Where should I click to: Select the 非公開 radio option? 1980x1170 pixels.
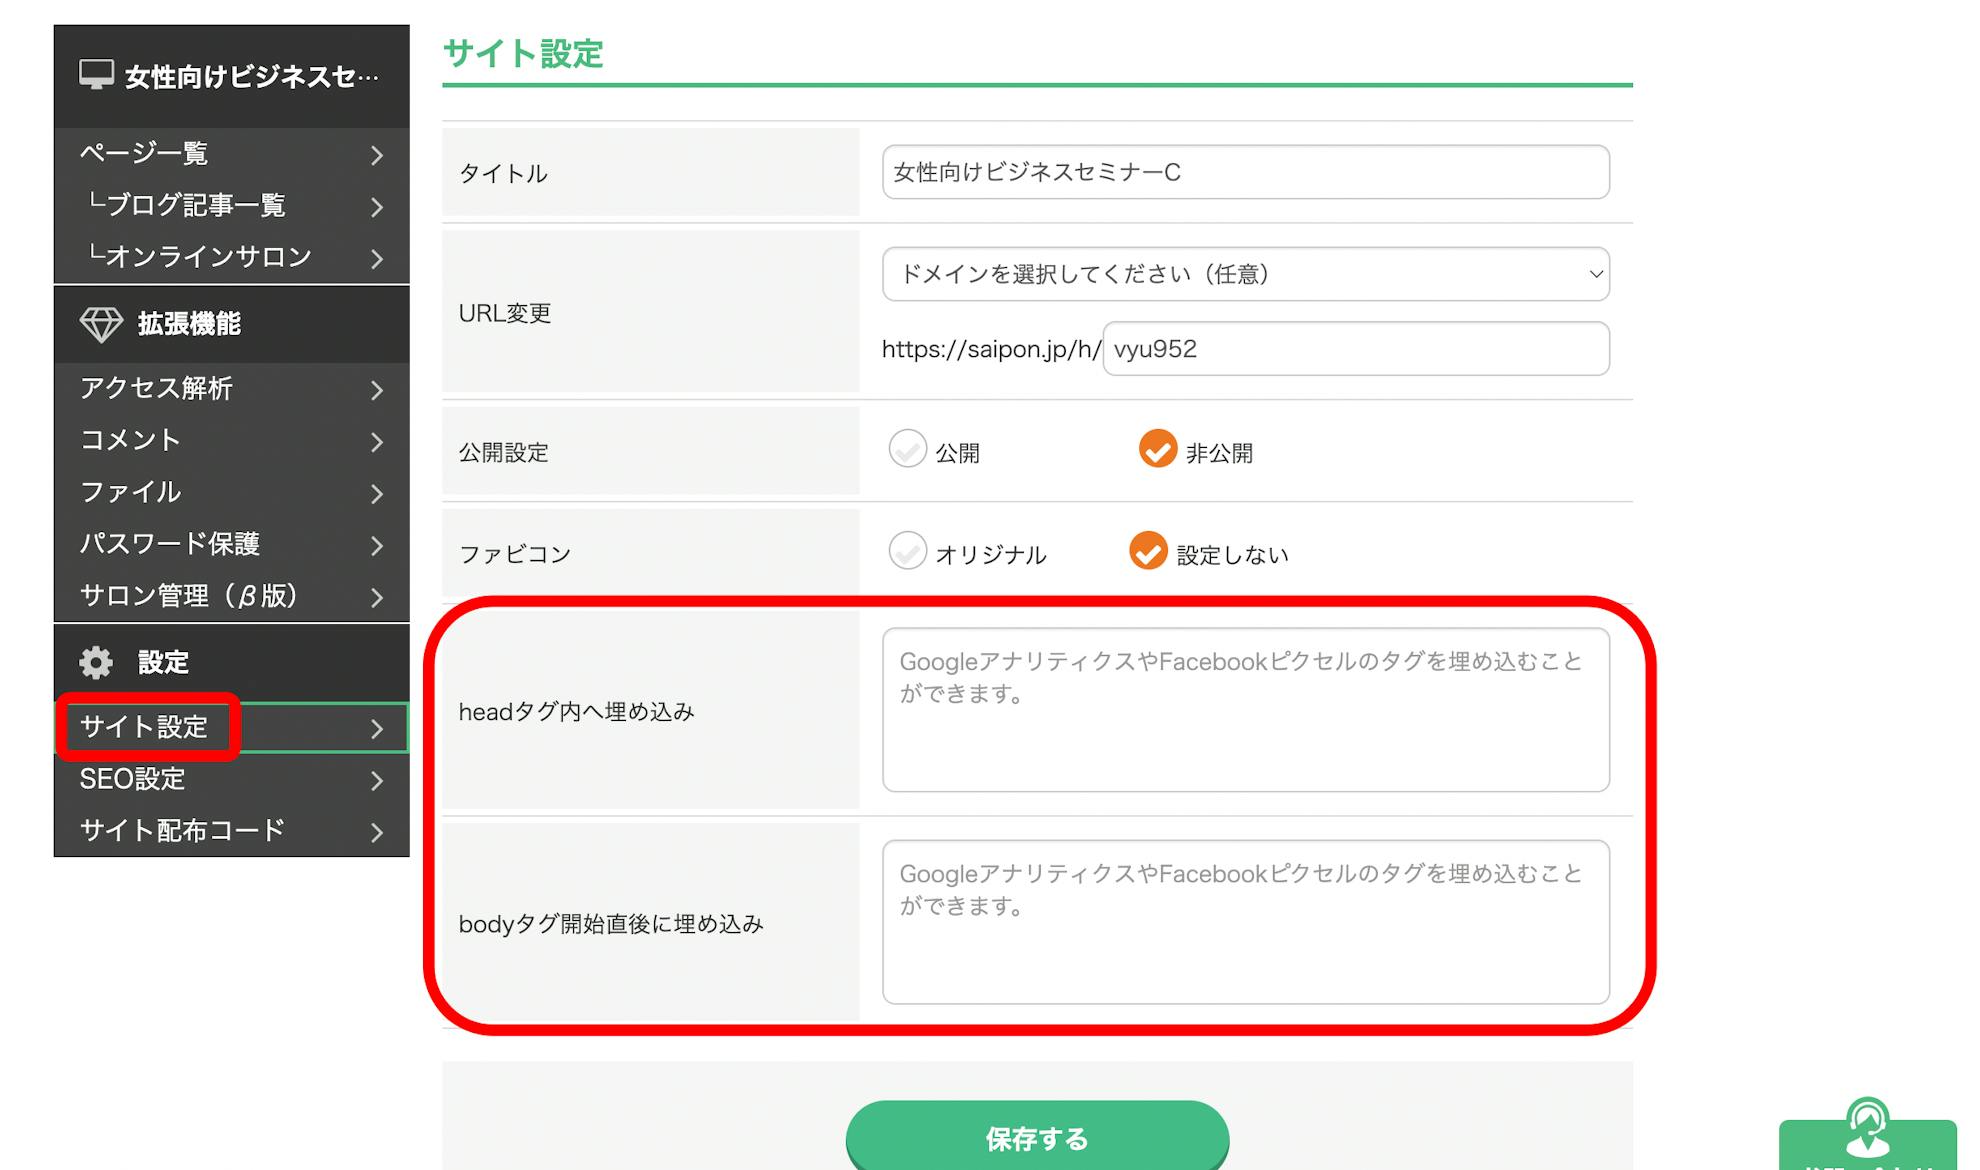coord(1158,450)
